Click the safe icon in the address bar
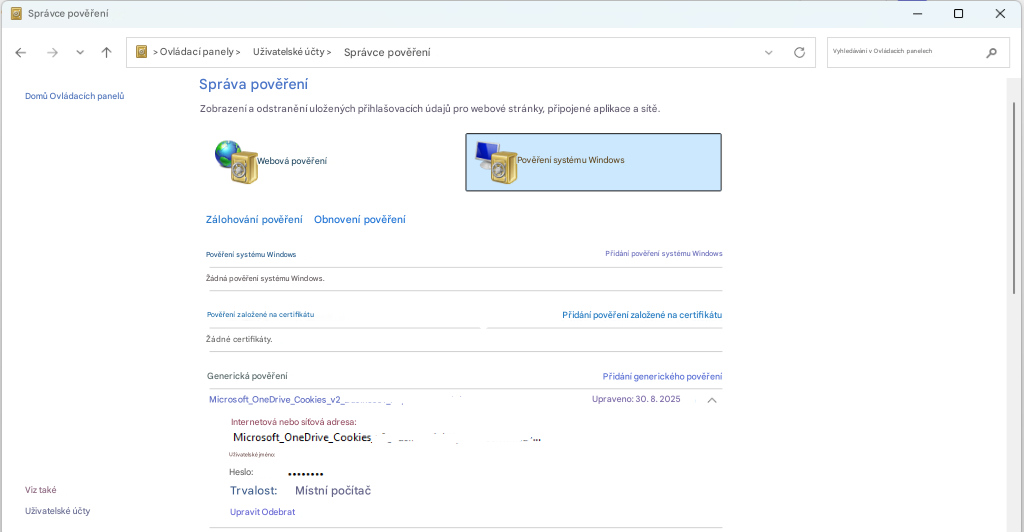 [141, 52]
